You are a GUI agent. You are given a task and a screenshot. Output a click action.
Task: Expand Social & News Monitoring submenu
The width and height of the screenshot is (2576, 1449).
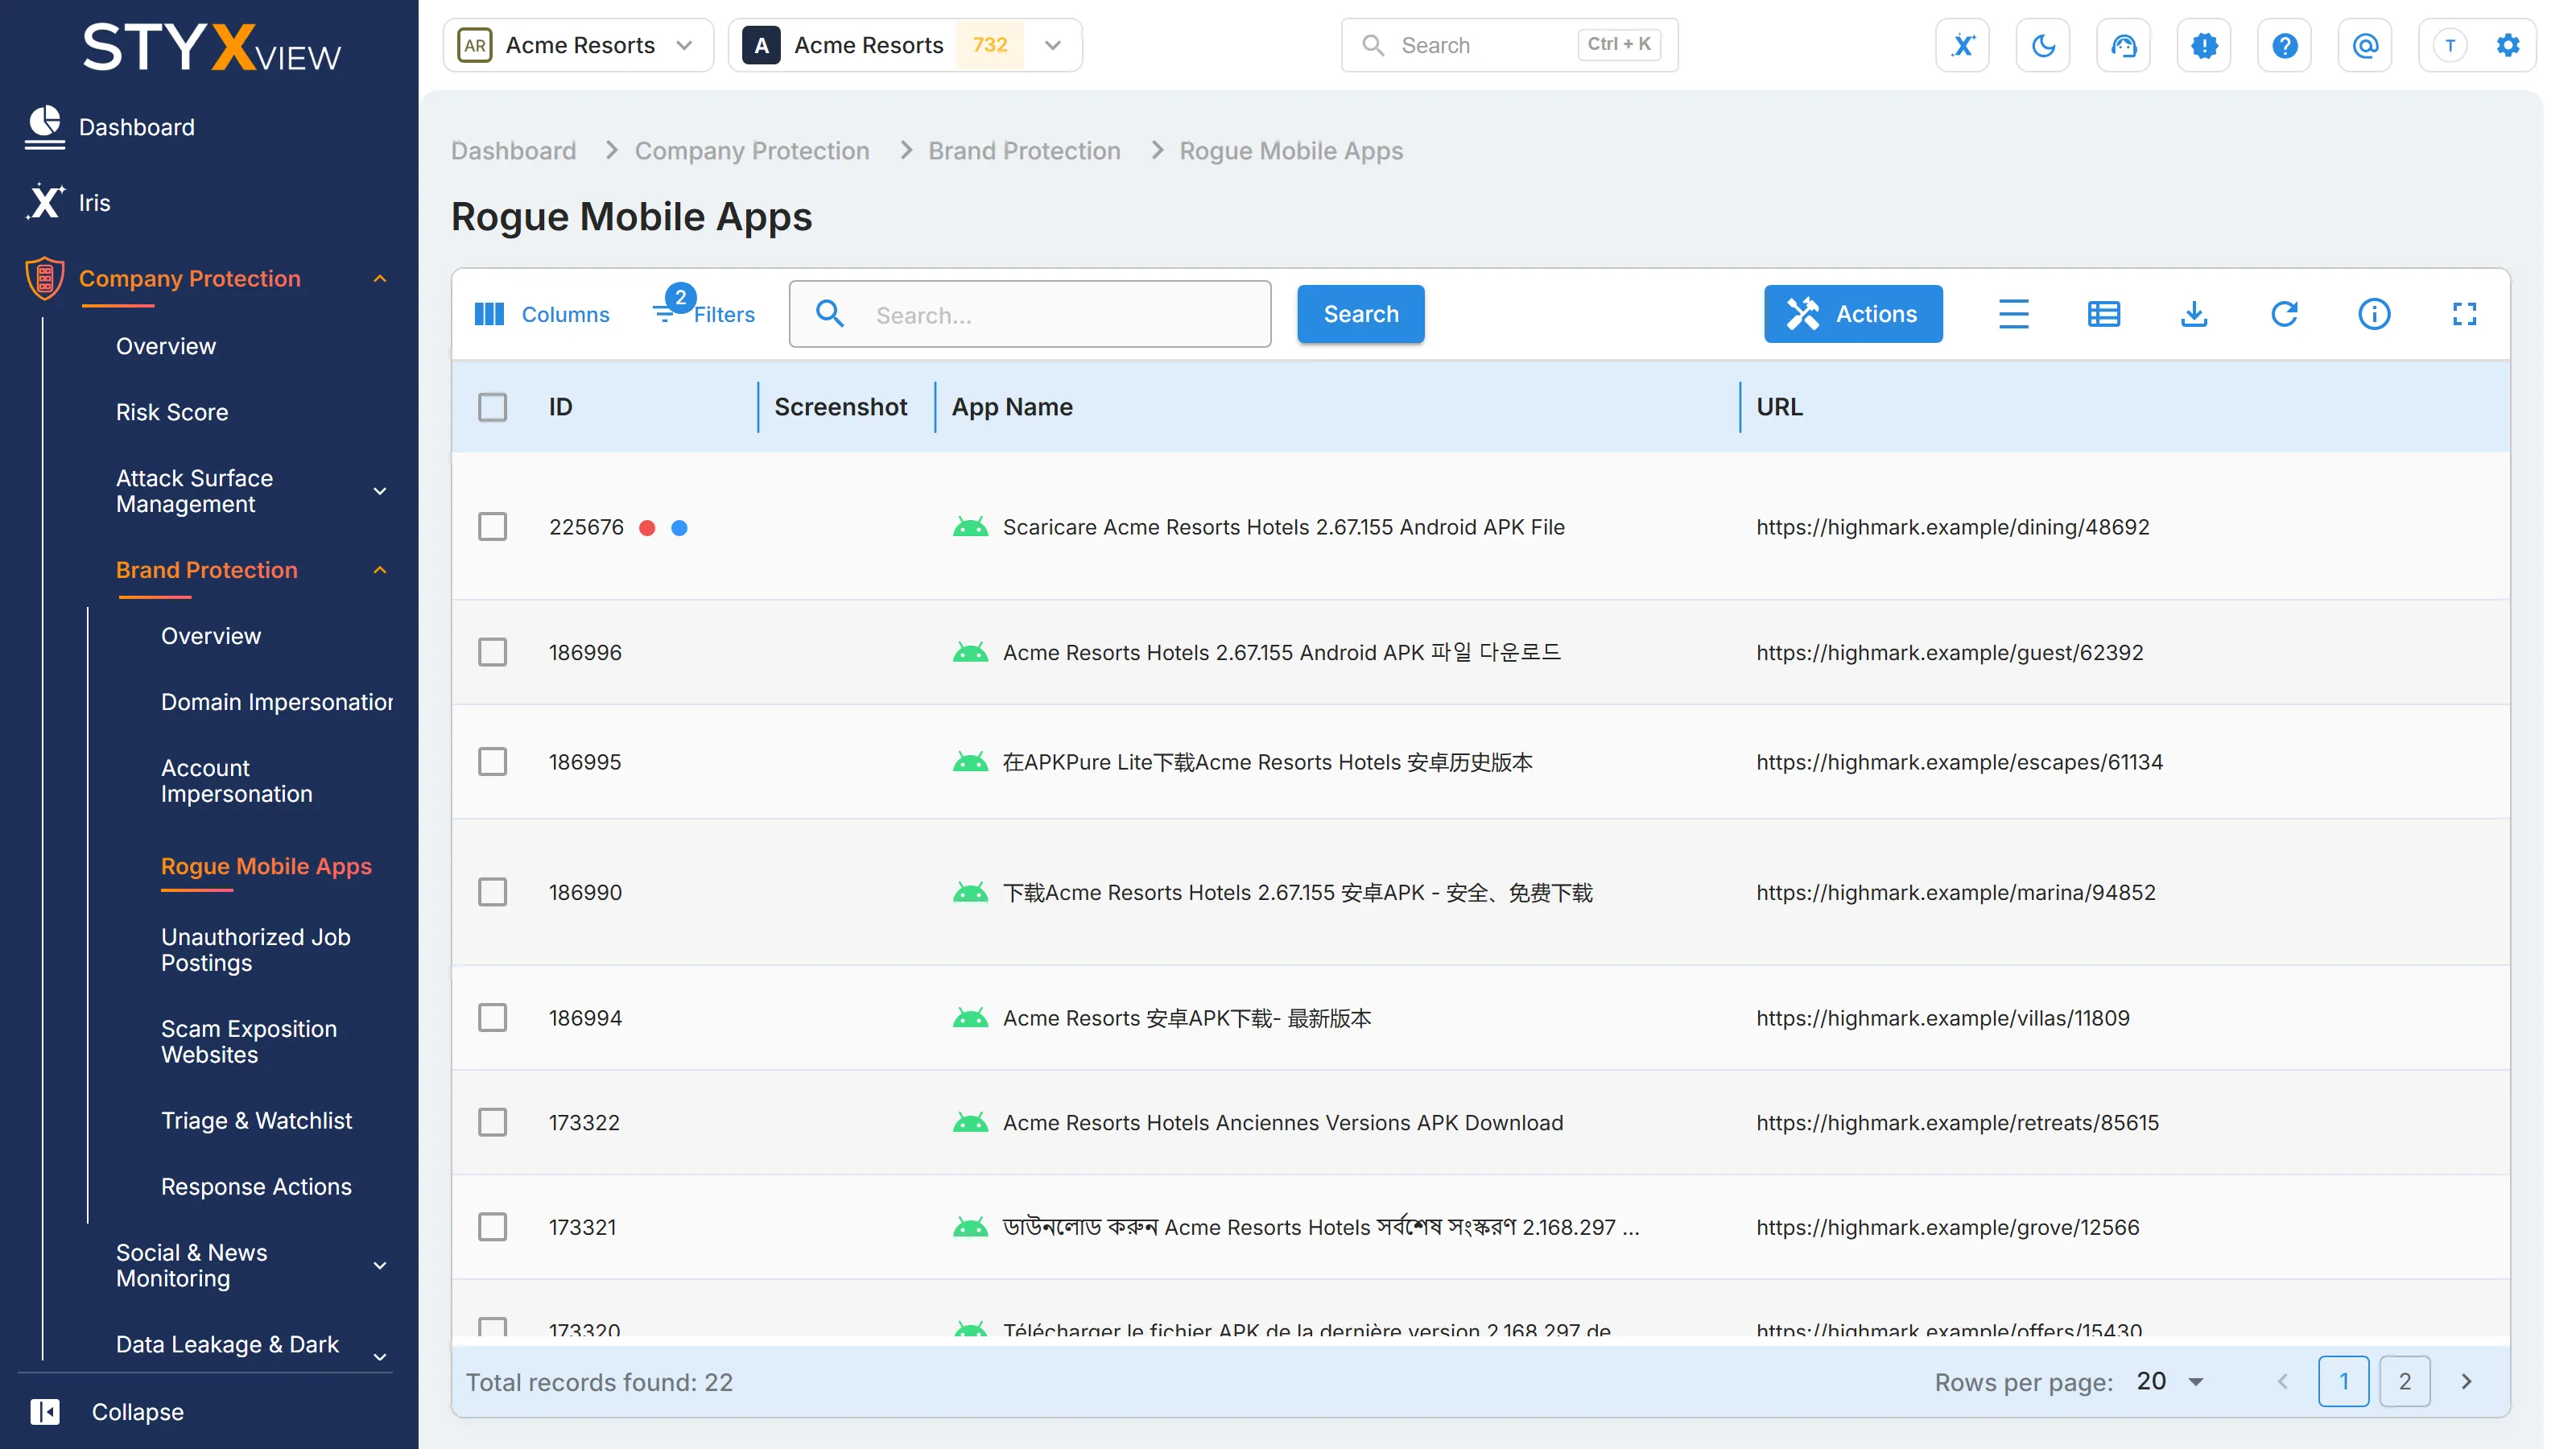(x=380, y=1265)
